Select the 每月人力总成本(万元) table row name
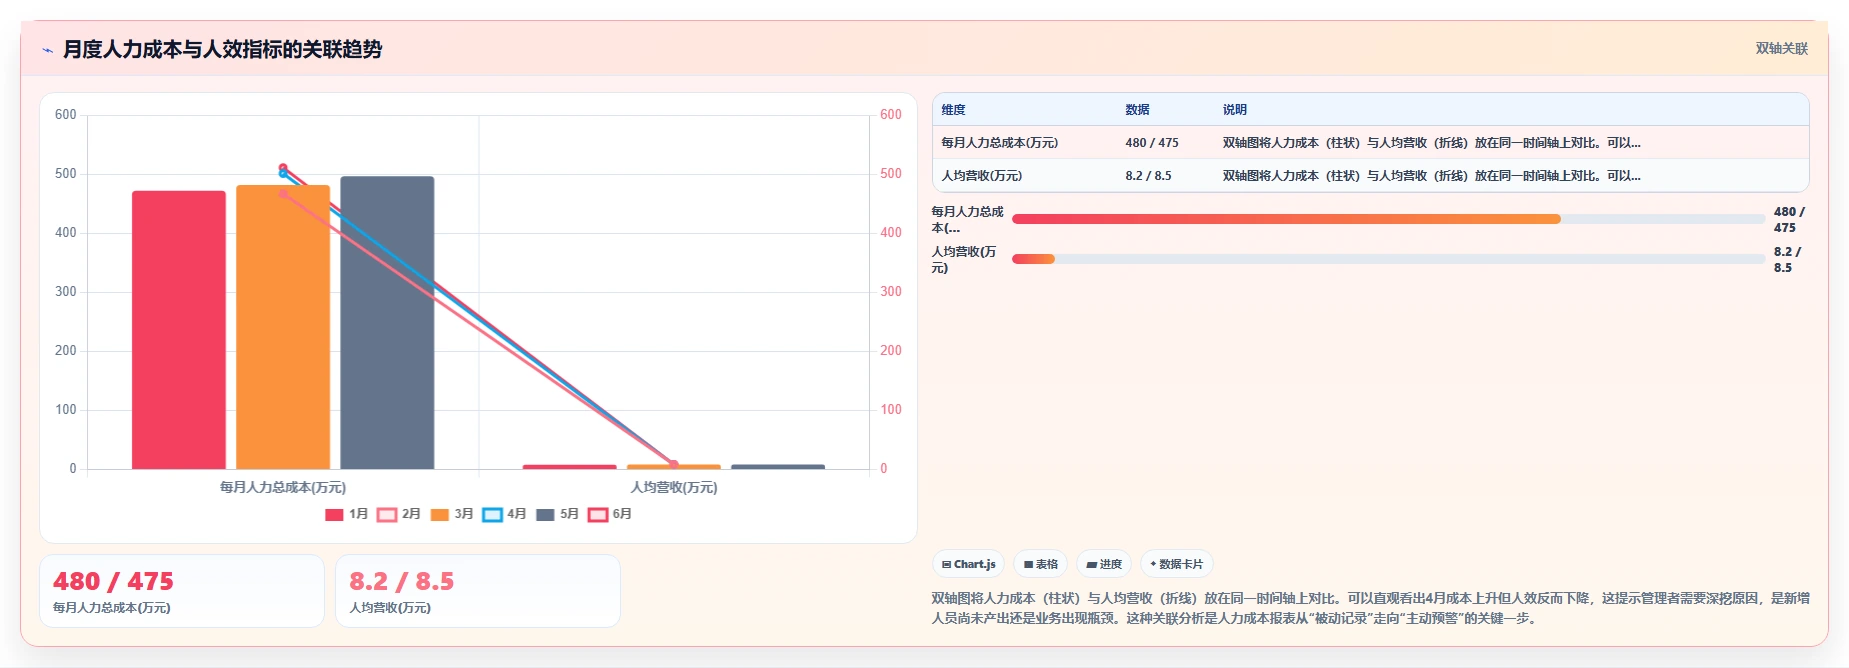The image size is (1849, 668). click(x=999, y=143)
